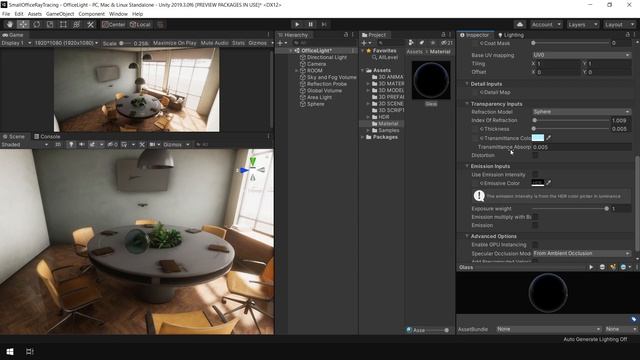Enable Maximize On Play

coord(174,43)
